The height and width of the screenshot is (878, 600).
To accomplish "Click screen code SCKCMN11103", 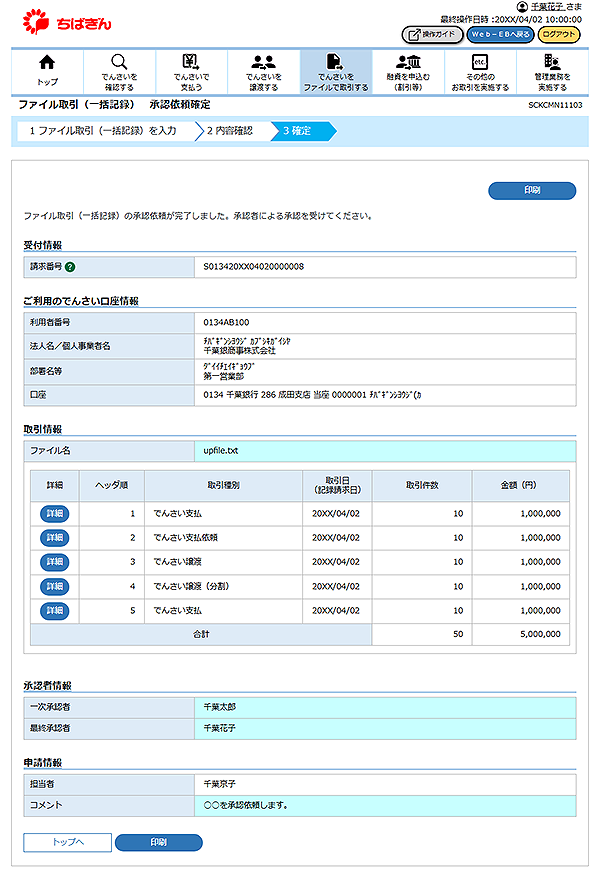I will (555, 105).
